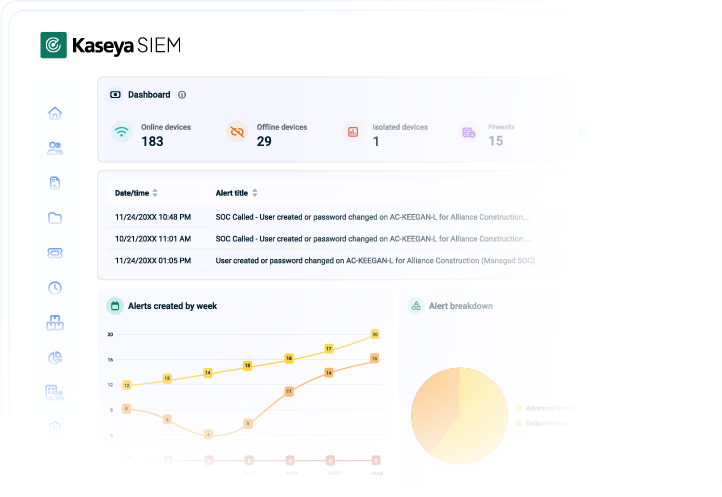Screen dimensions: 722x497
Task: Open the Home icon in sidebar
Action: pos(55,113)
